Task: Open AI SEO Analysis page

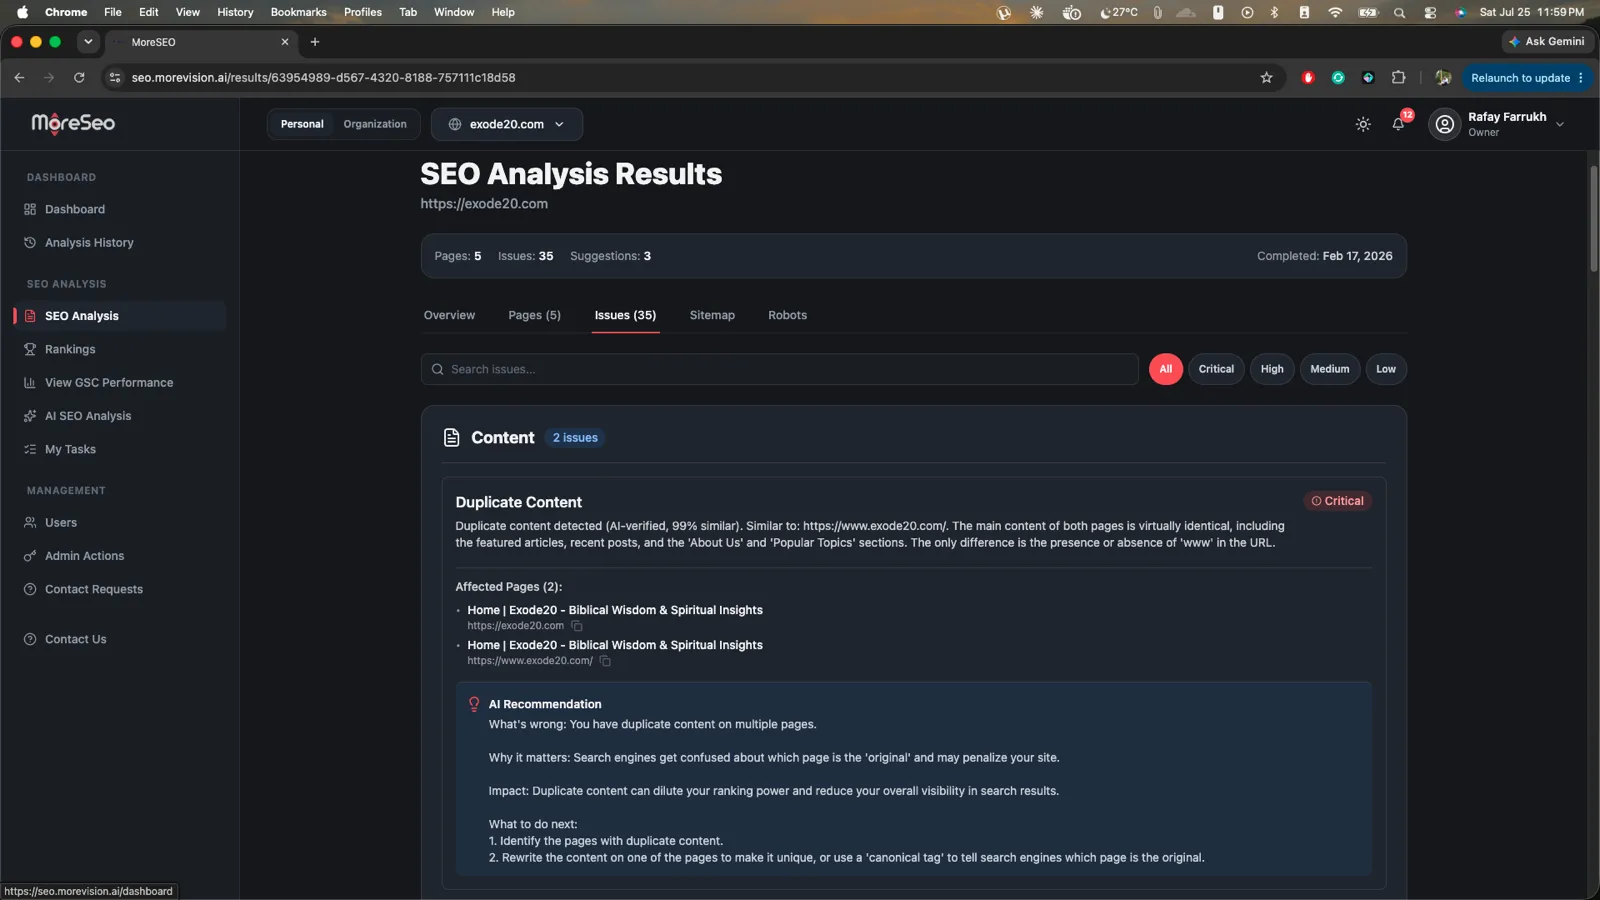Action: click(x=120, y=416)
